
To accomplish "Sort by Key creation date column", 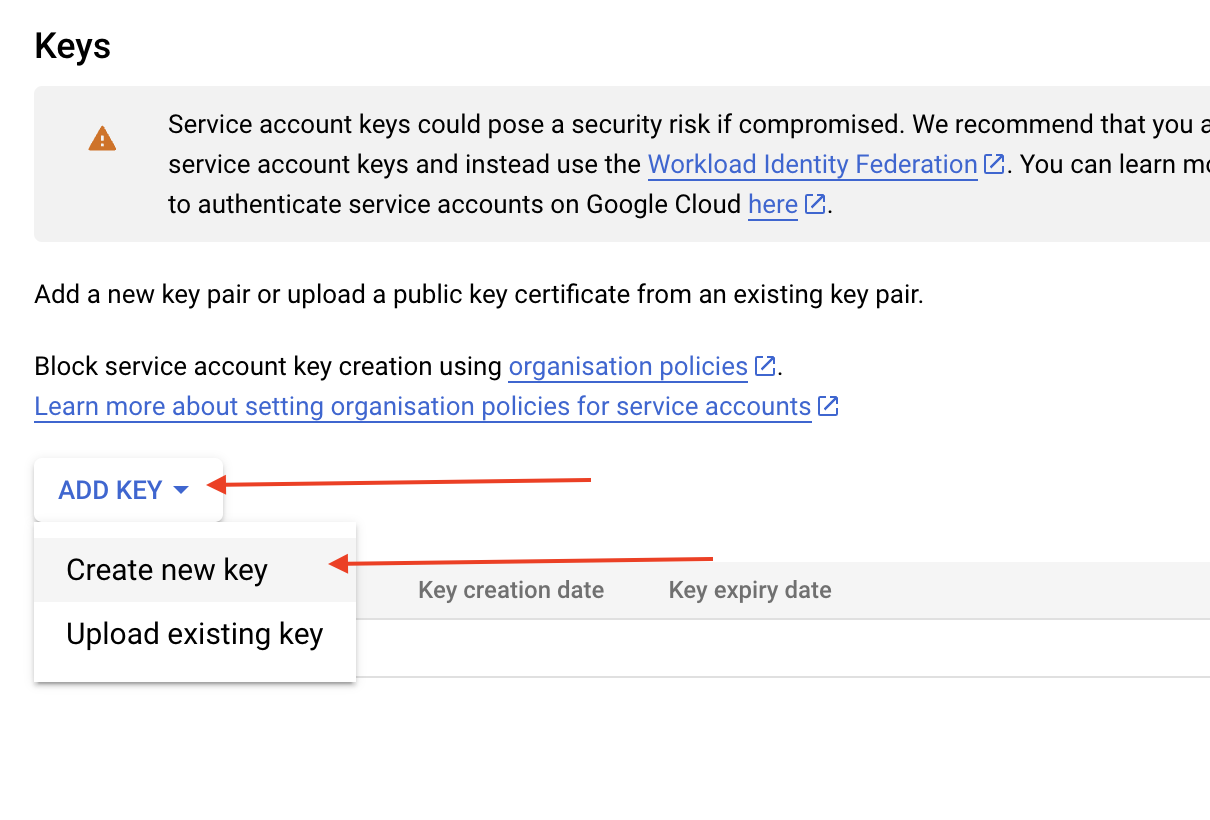I will click(x=510, y=590).
